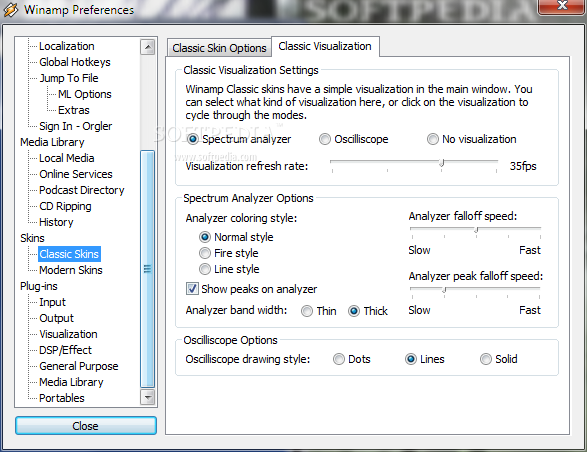
Task: Select the Skins category heading
Action: click(x=32, y=238)
